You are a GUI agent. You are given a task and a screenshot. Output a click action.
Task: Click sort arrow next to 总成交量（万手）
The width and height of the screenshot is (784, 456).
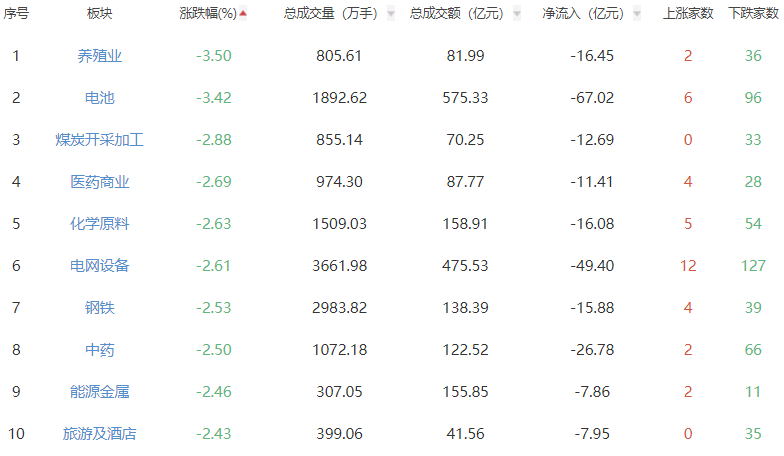pyautogui.click(x=390, y=15)
